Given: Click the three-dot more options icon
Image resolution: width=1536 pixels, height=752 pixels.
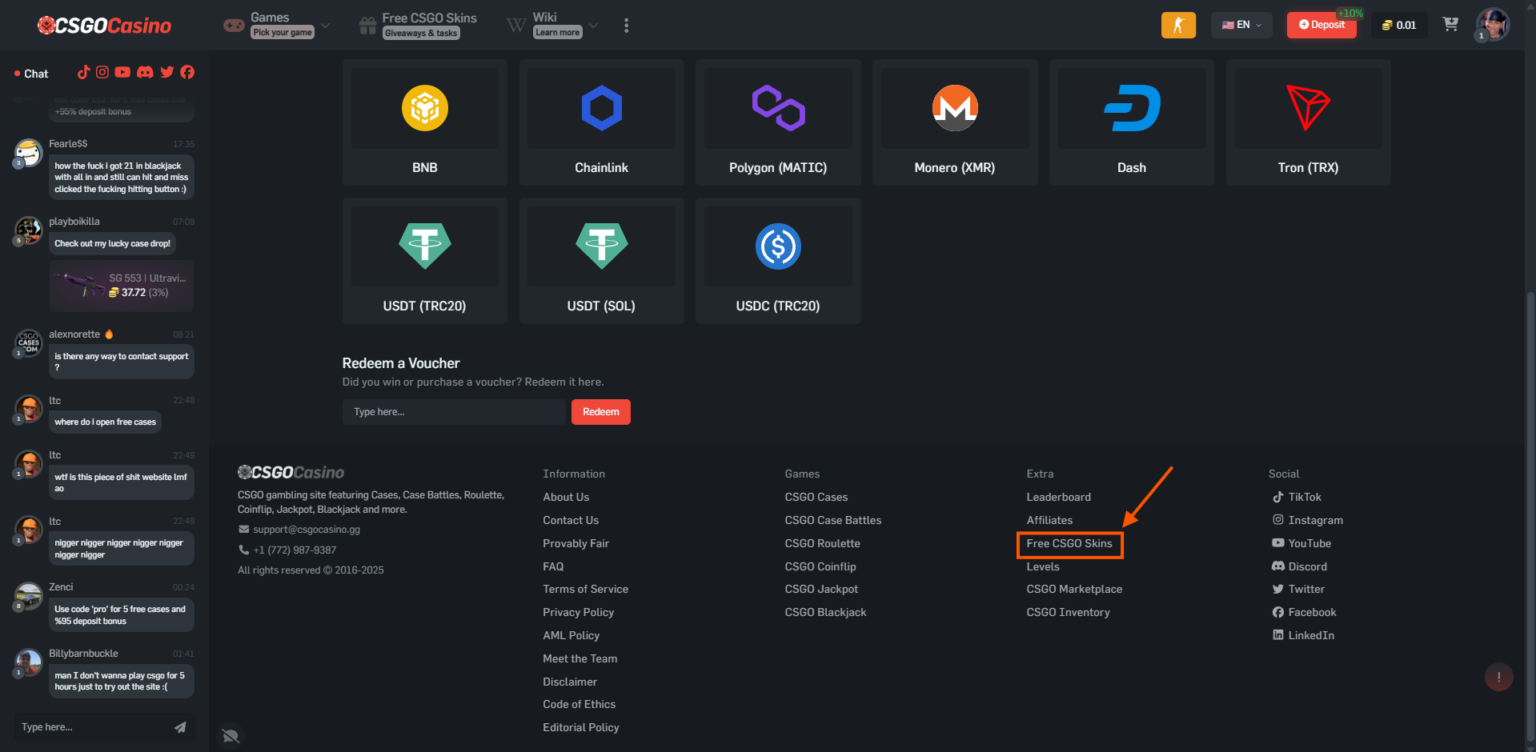Looking at the screenshot, I should [x=627, y=25].
